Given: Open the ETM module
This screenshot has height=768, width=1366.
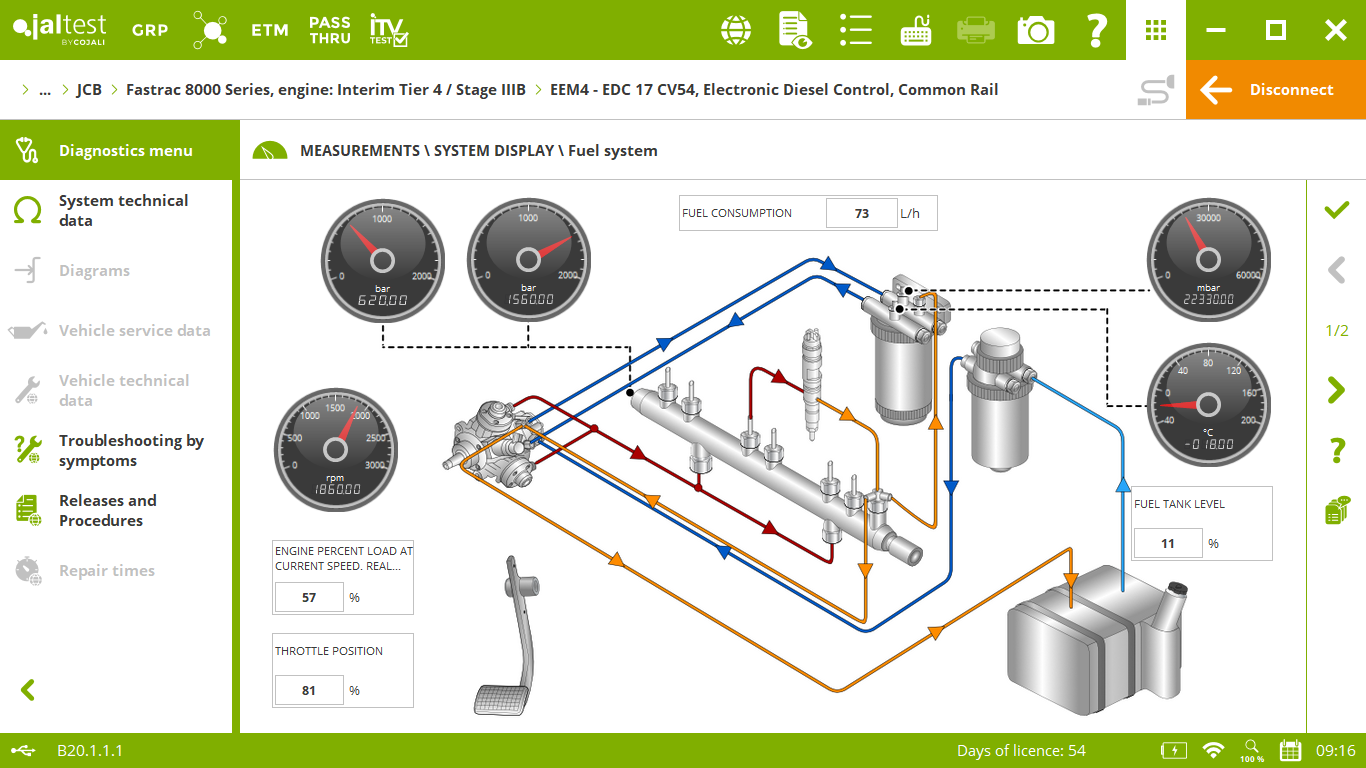Looking at the screenshot, I should (269, 30).
